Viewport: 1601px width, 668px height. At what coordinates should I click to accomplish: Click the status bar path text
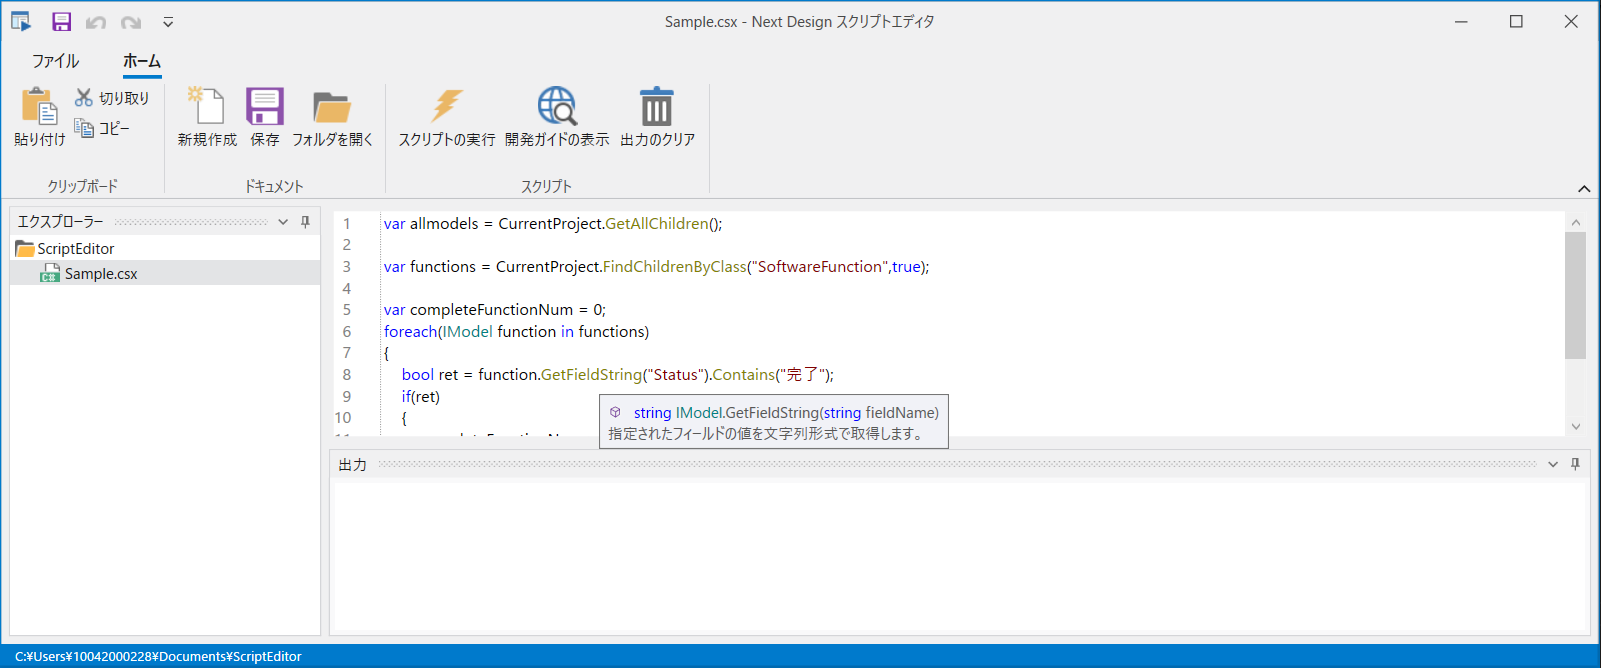click(x=158, y=657)
